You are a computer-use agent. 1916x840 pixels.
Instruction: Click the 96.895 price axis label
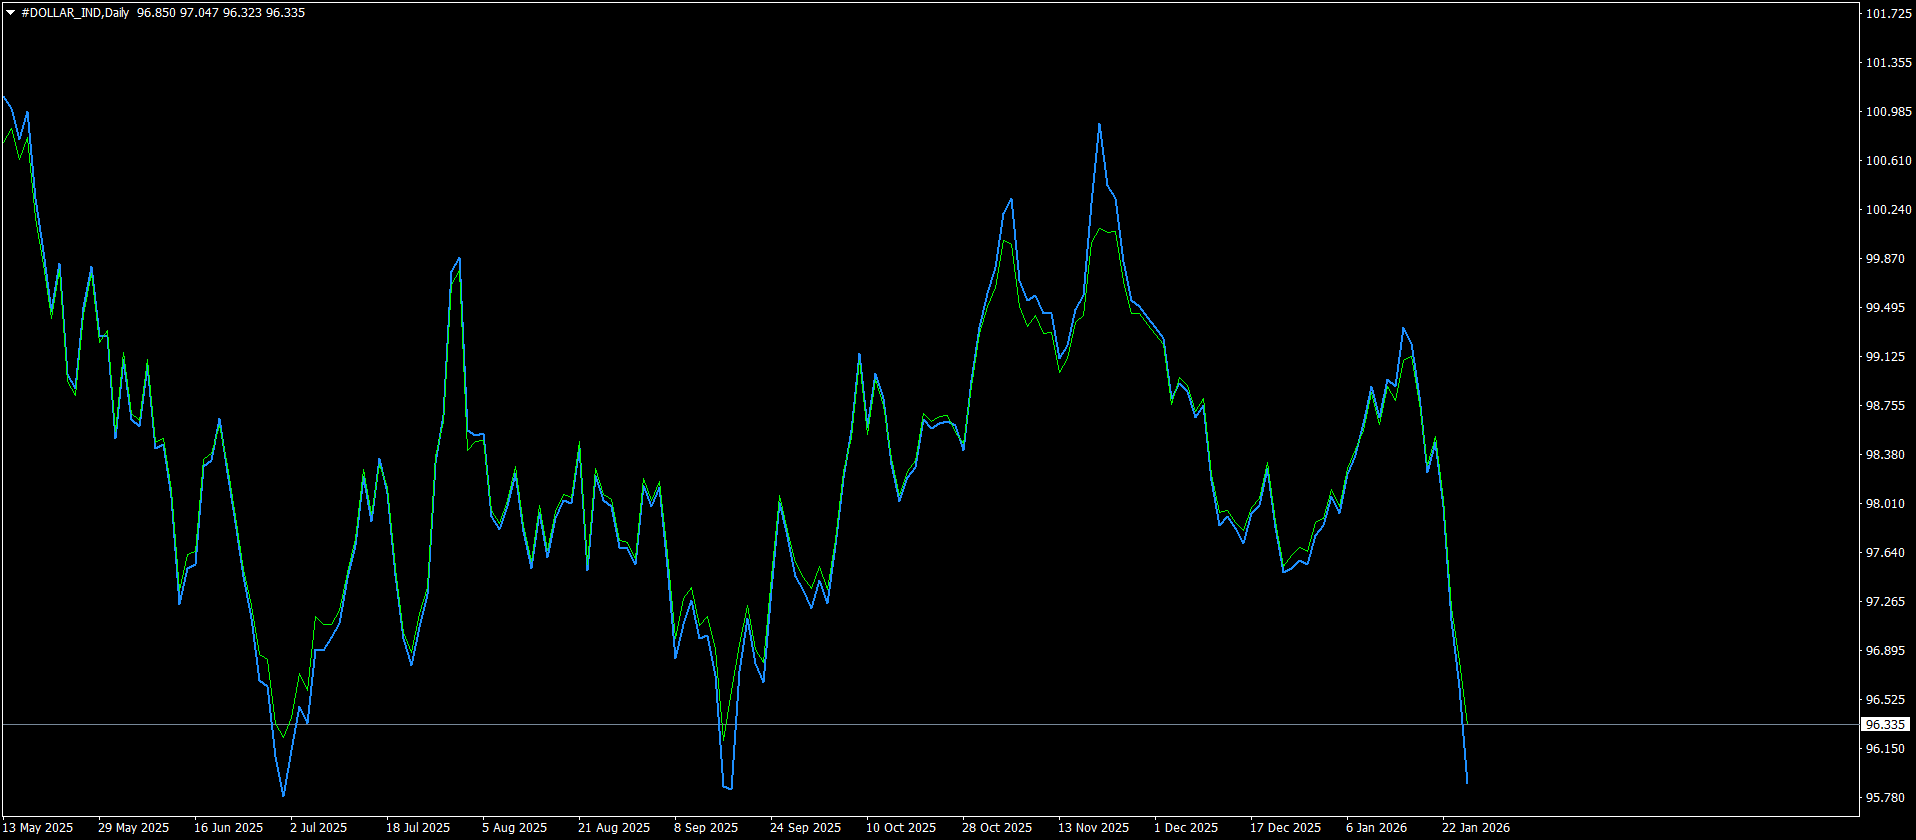(x=1885, y=650)
